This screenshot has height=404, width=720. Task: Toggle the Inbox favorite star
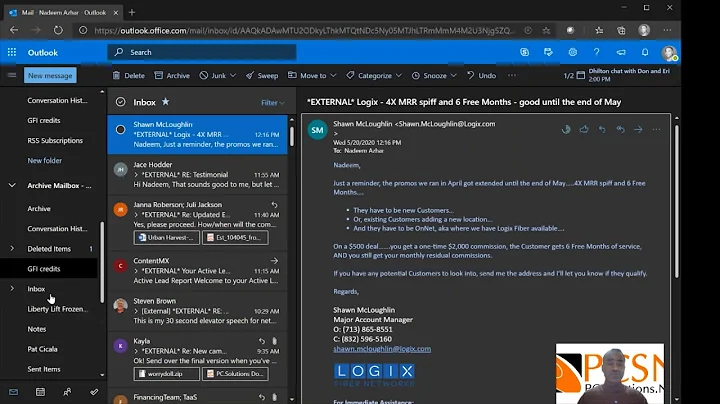pos(165,102)
